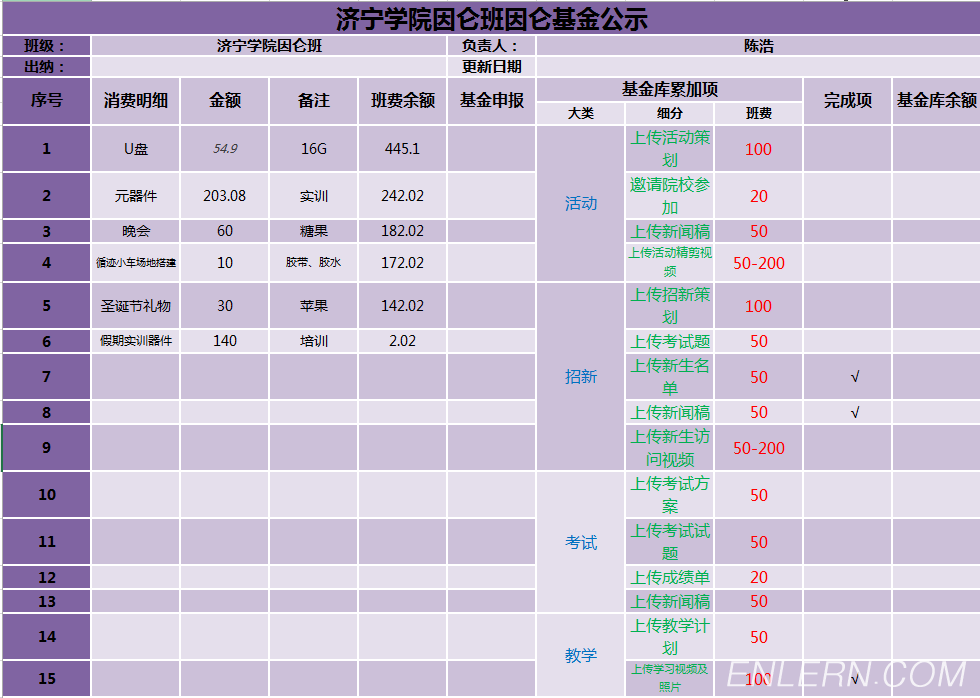The height and width of the screenshot is (698, 980).
Task: Click the 糖果 remark cell
Action: click(x=314, y=231)
